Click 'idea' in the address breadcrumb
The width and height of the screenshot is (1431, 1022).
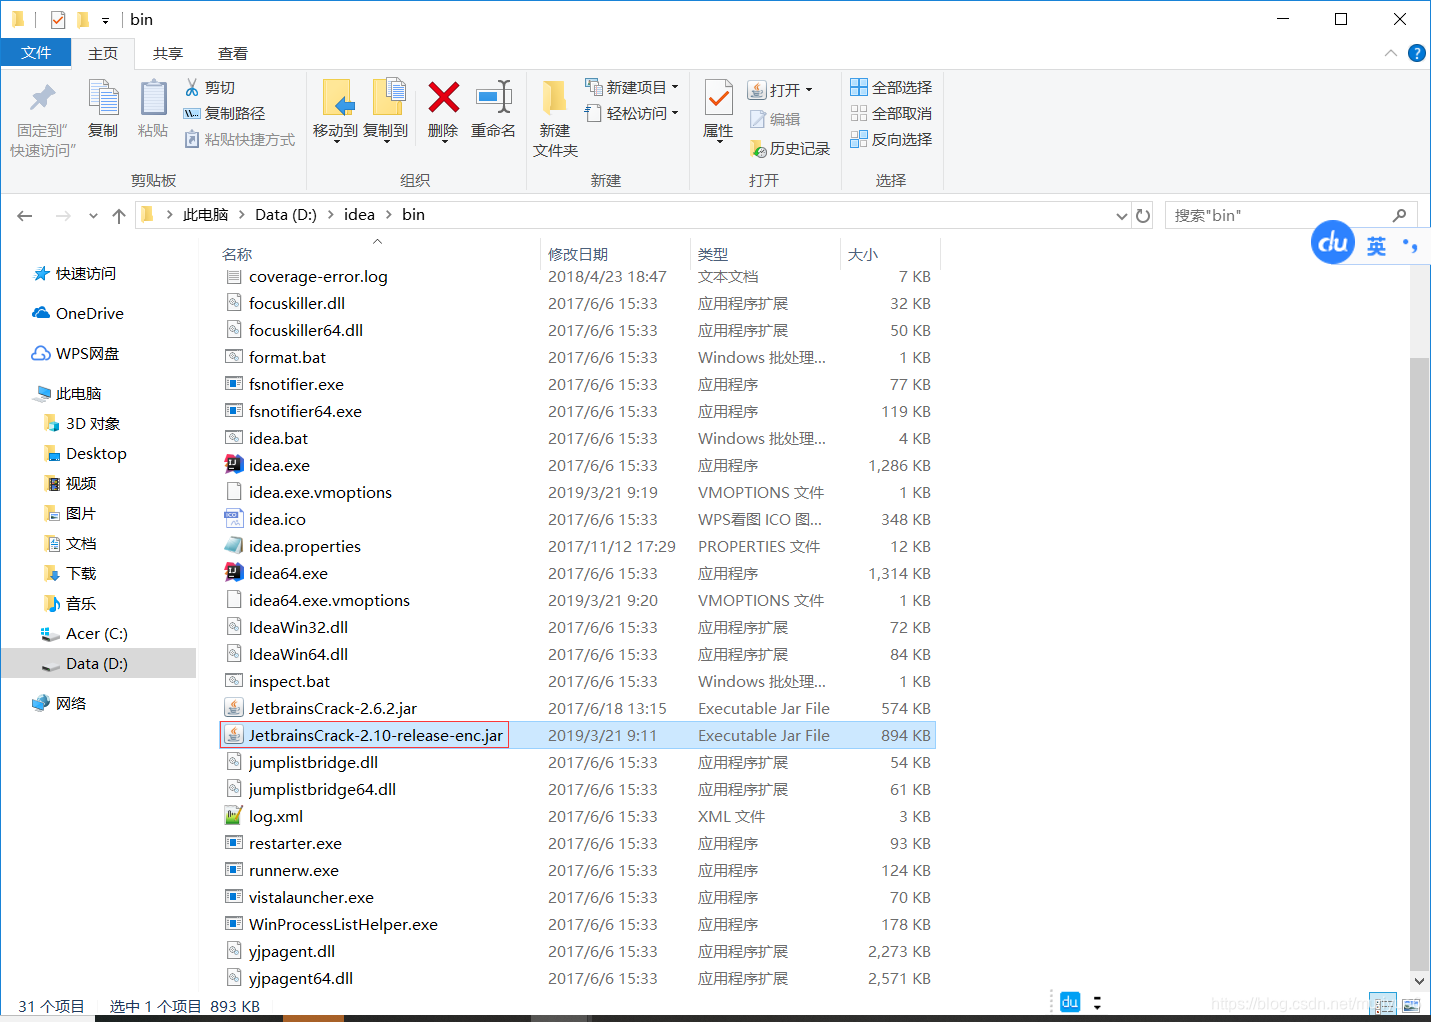pyautogui.click(x=359, y=215)
